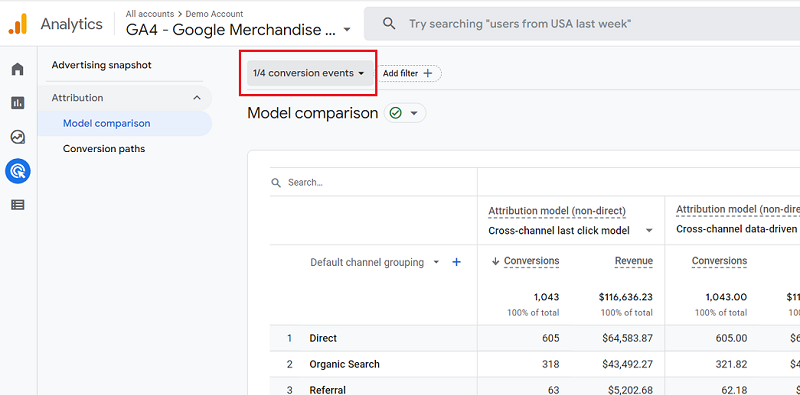Click the Direct row label
Viewport: 800px width, 395px height.
323,338
